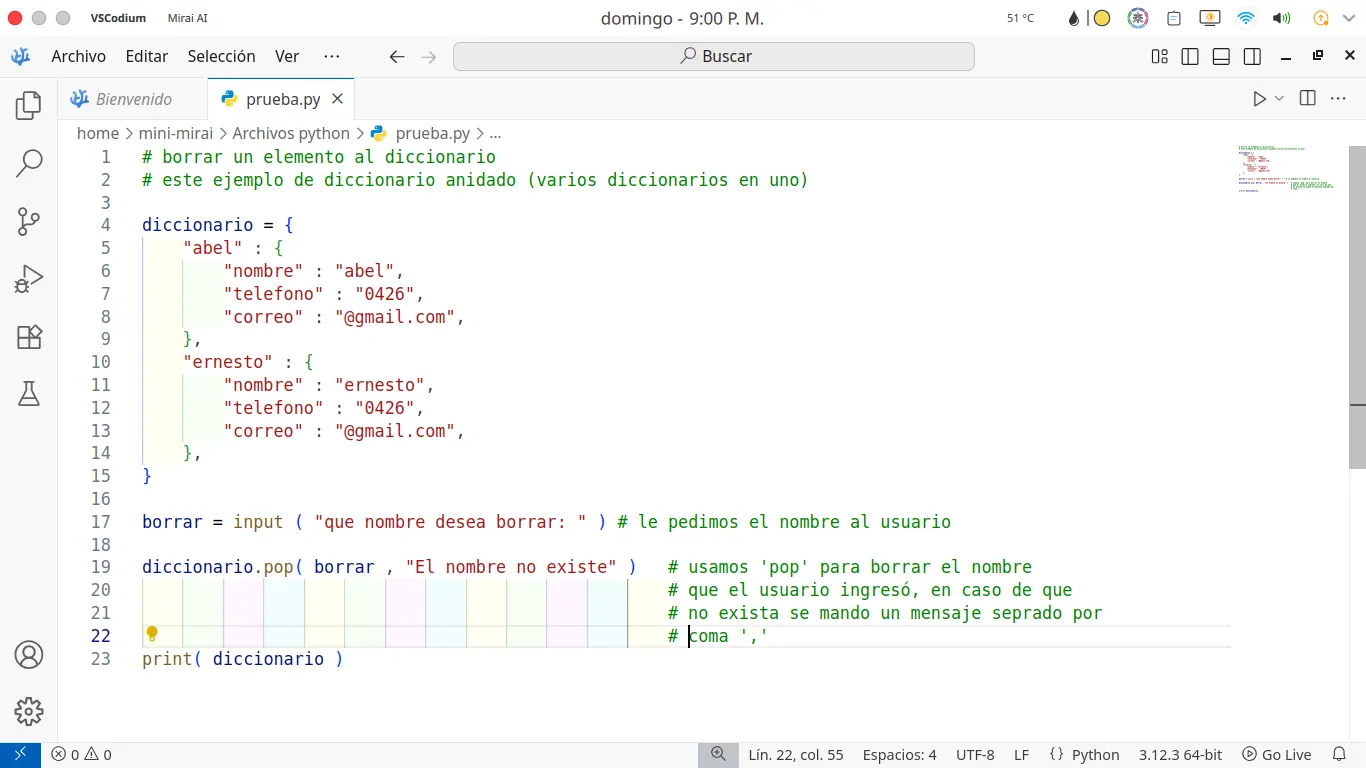Toggle the primary side bar
The width and height of the screenshot is (1366, 768).
(x=1190, y=56)
